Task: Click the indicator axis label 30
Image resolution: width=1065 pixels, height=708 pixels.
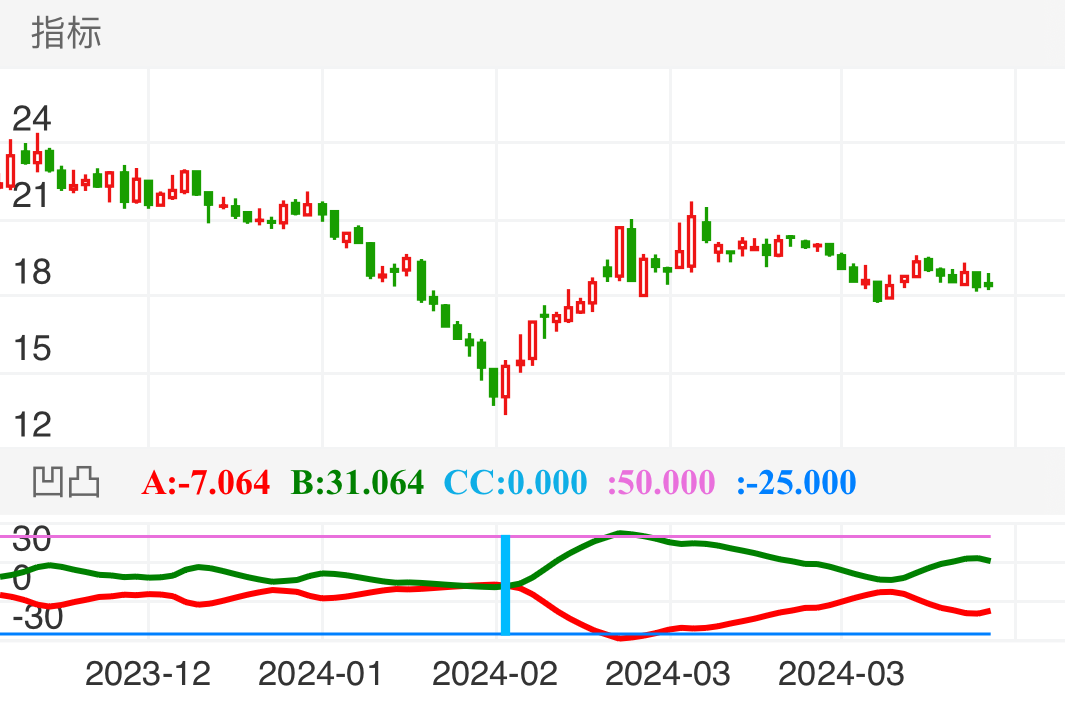Action: [31, 541]
